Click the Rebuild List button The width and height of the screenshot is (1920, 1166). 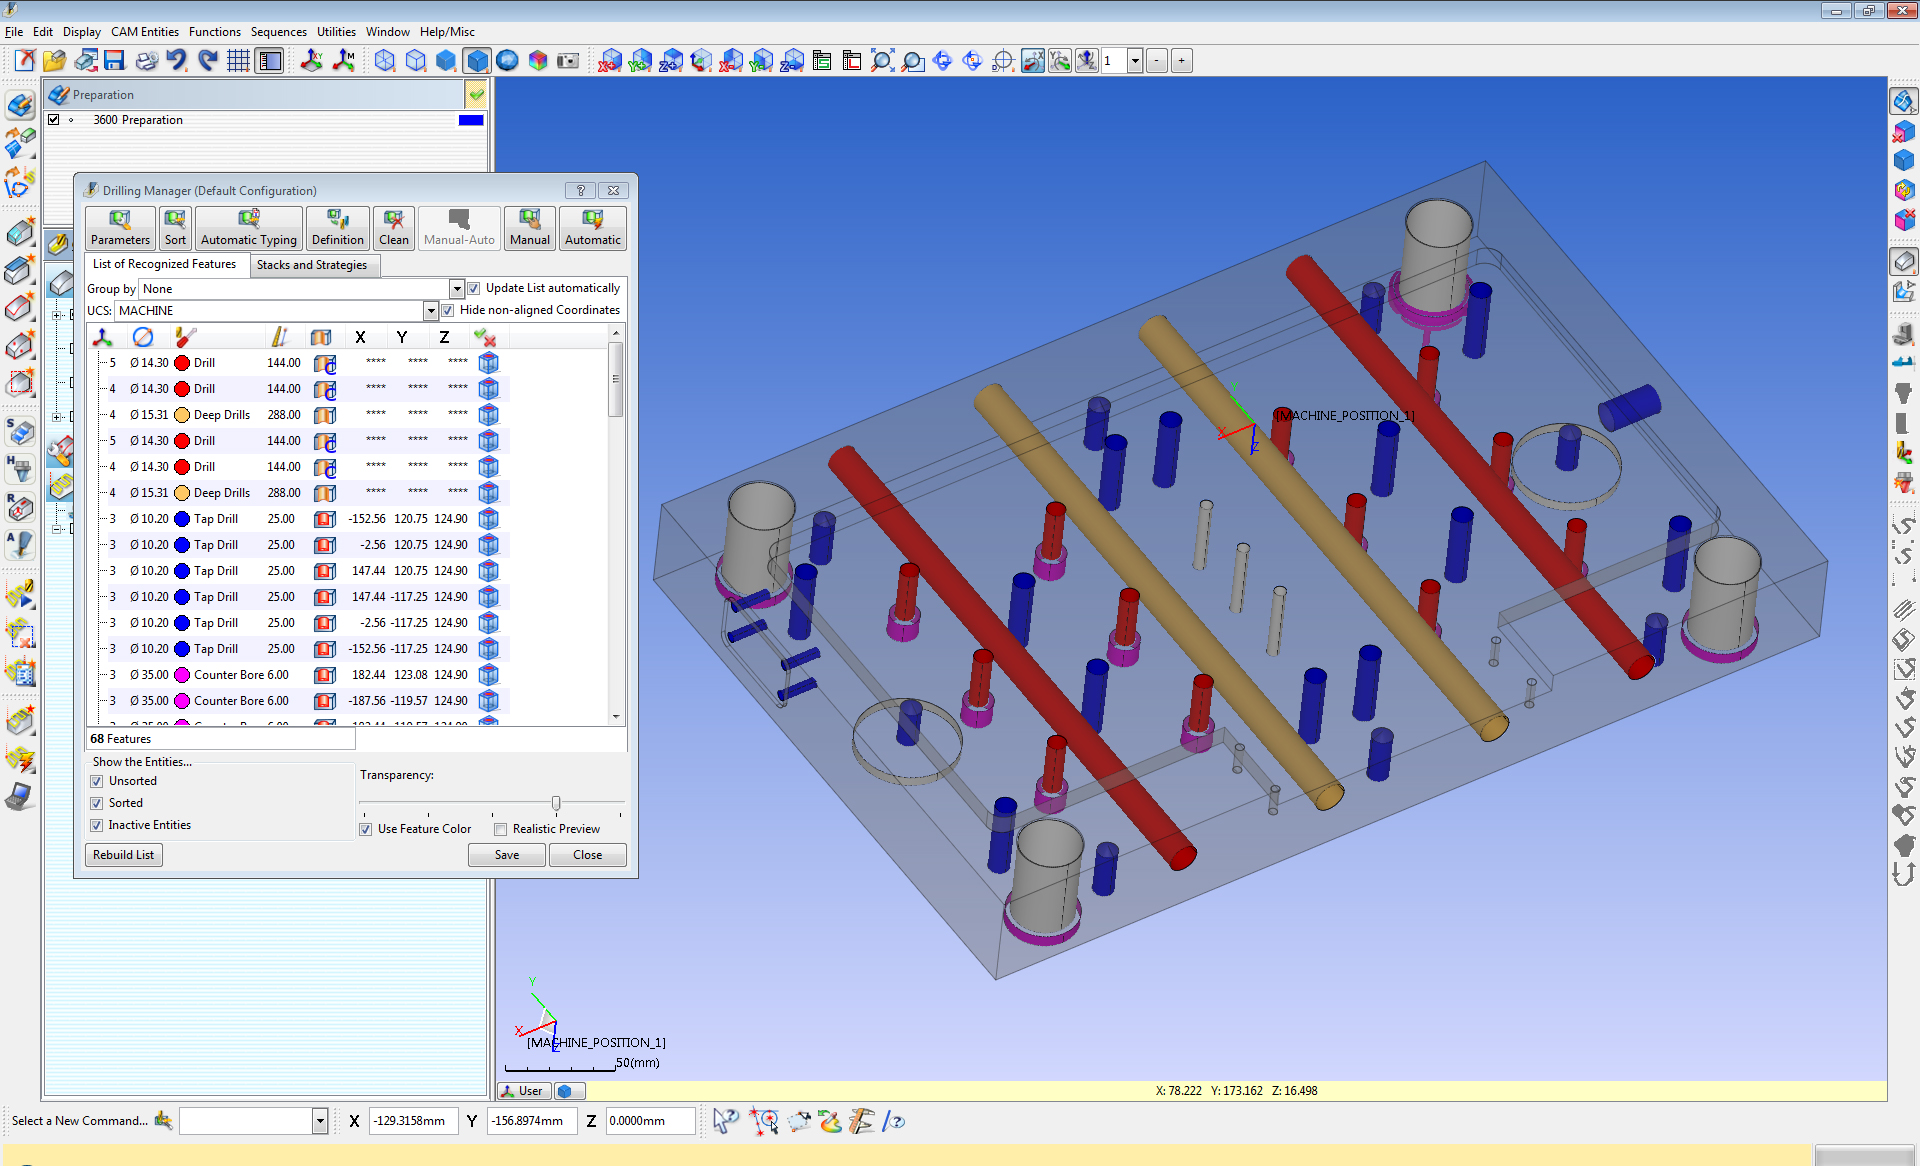(x=123, y=855)
